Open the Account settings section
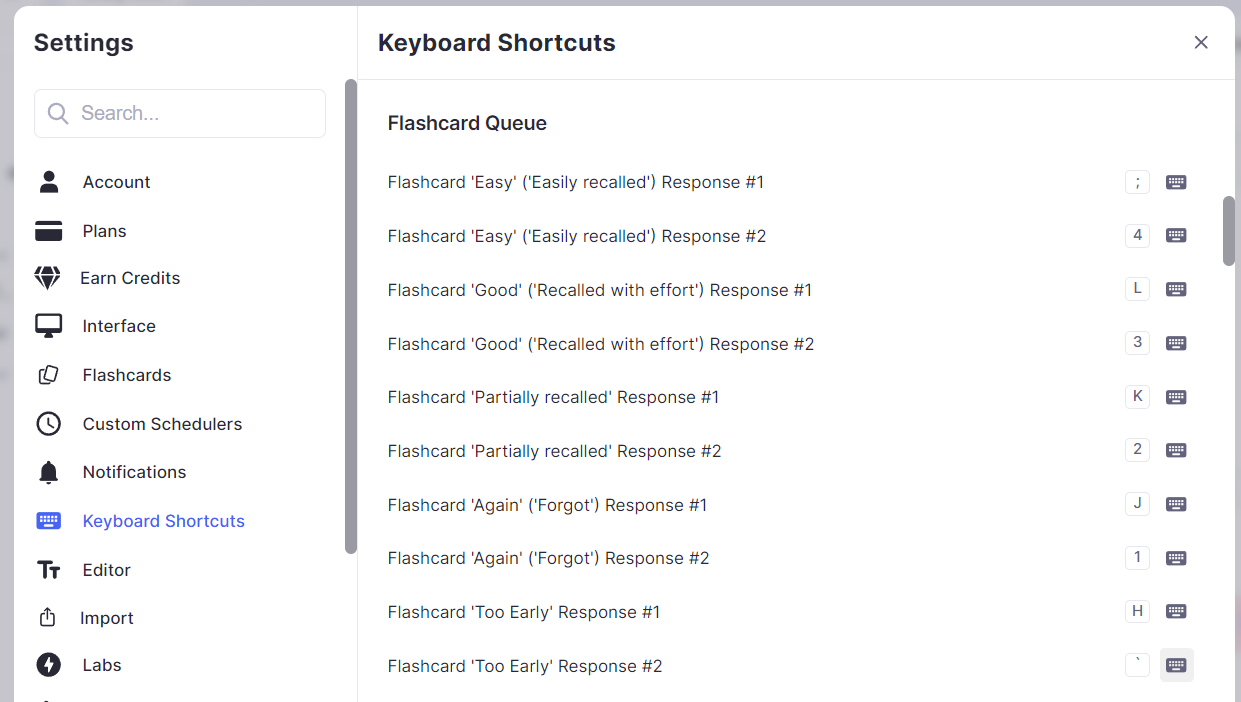 [116, 182]
